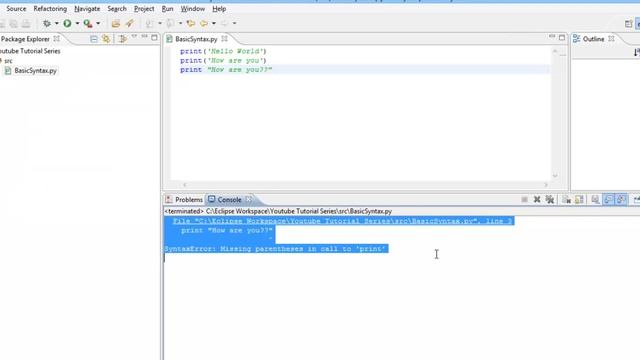Viewport: 640px width, 360px height.
Task: Click the Back navigation arrow icon
Action: 204,23
